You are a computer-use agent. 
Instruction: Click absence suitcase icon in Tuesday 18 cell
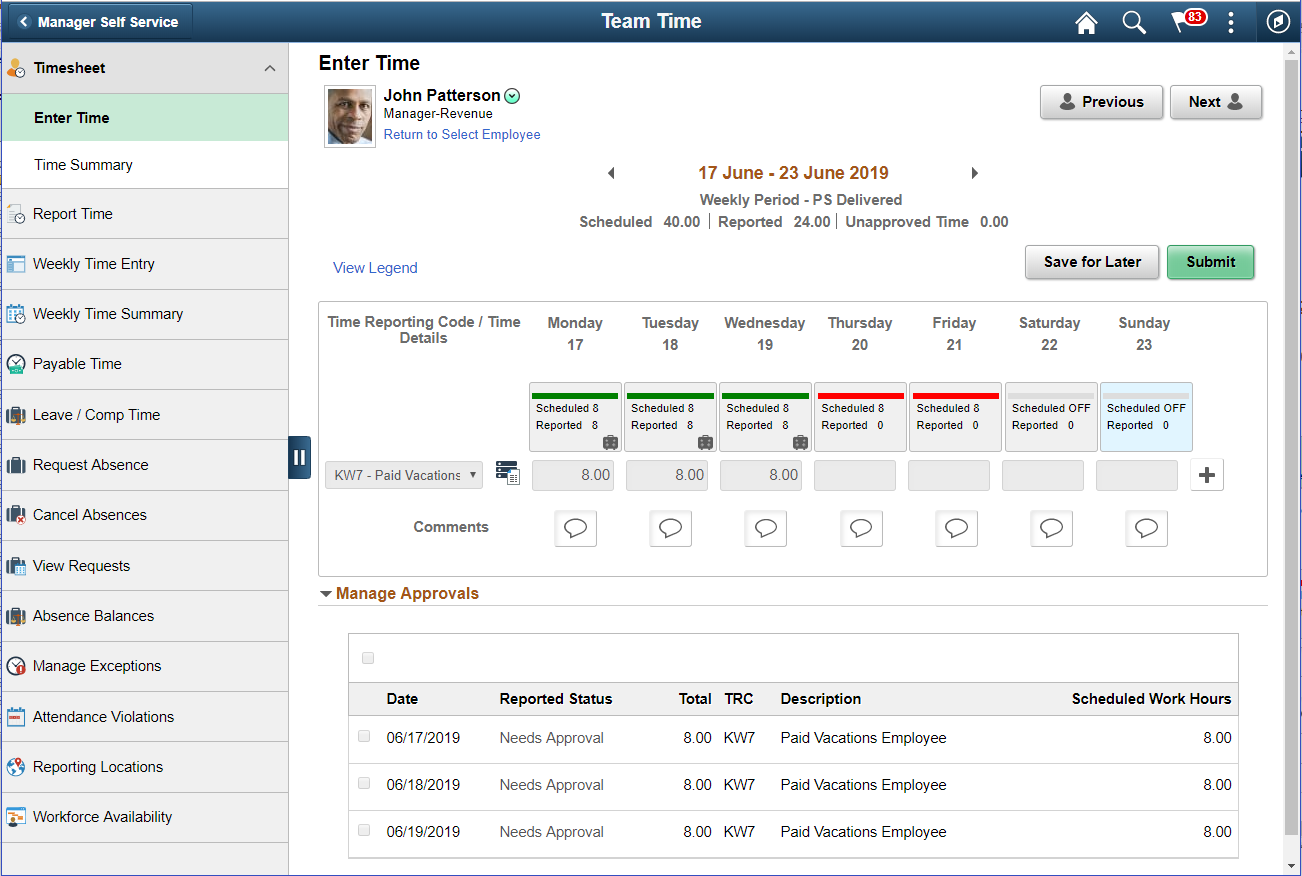coord(705,442)
